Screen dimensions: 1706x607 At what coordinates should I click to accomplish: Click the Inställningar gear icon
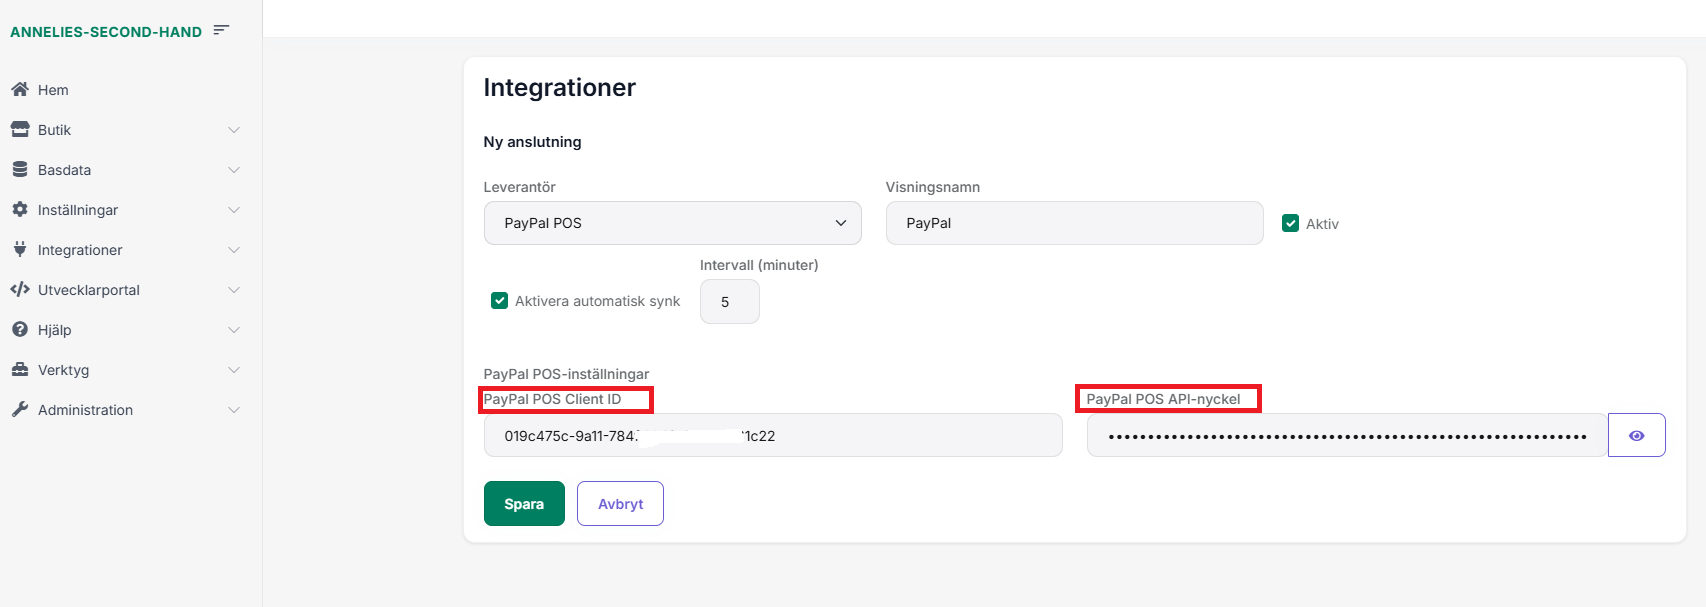[19, 209]
